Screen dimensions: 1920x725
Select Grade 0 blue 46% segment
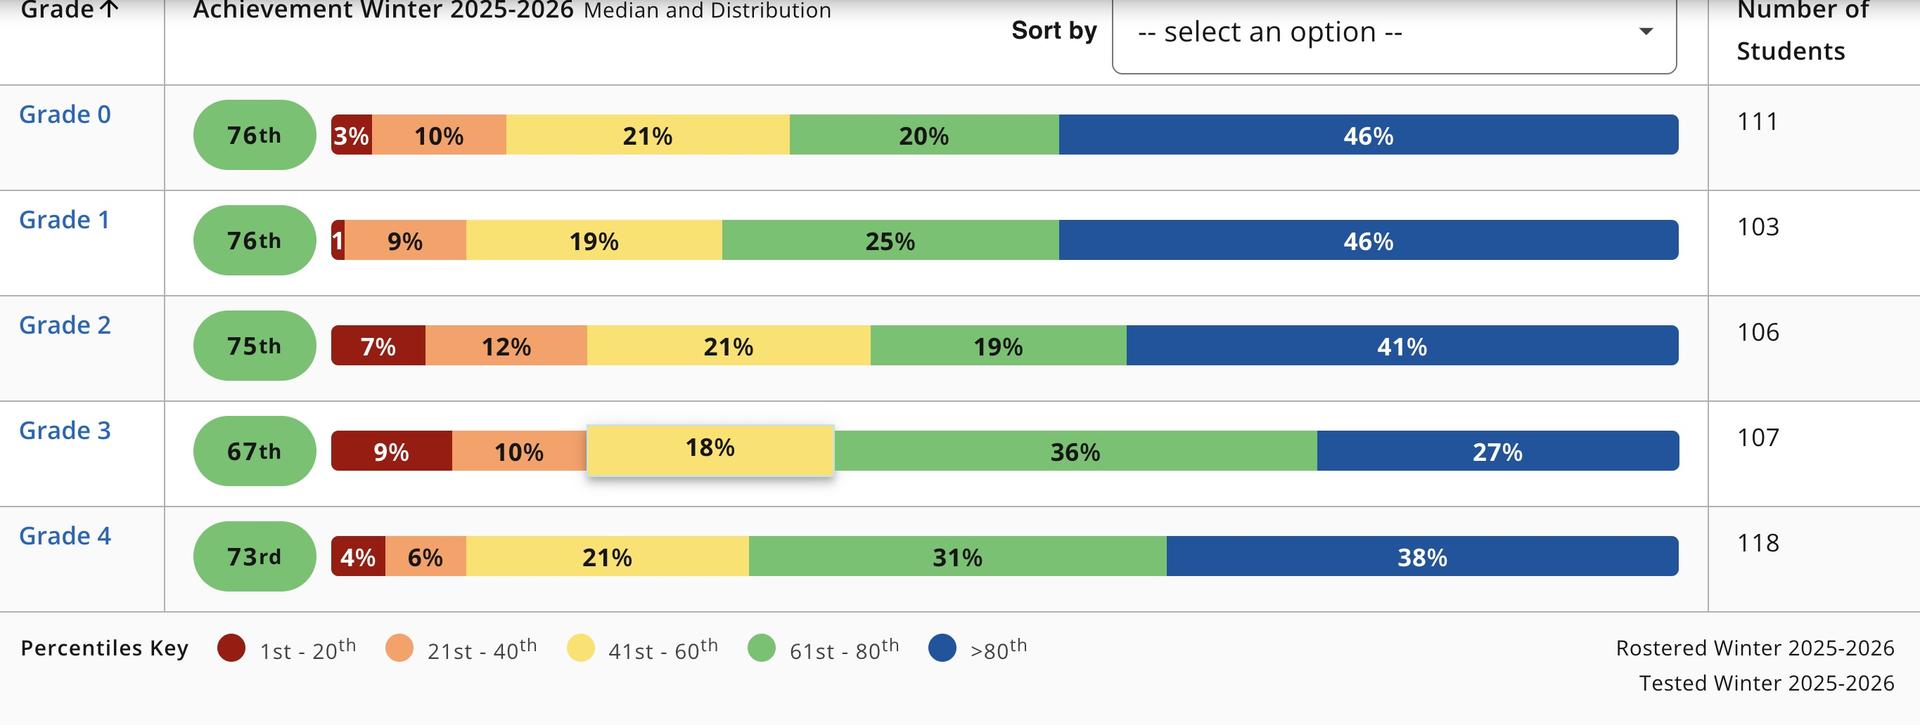click(1368, 135)
